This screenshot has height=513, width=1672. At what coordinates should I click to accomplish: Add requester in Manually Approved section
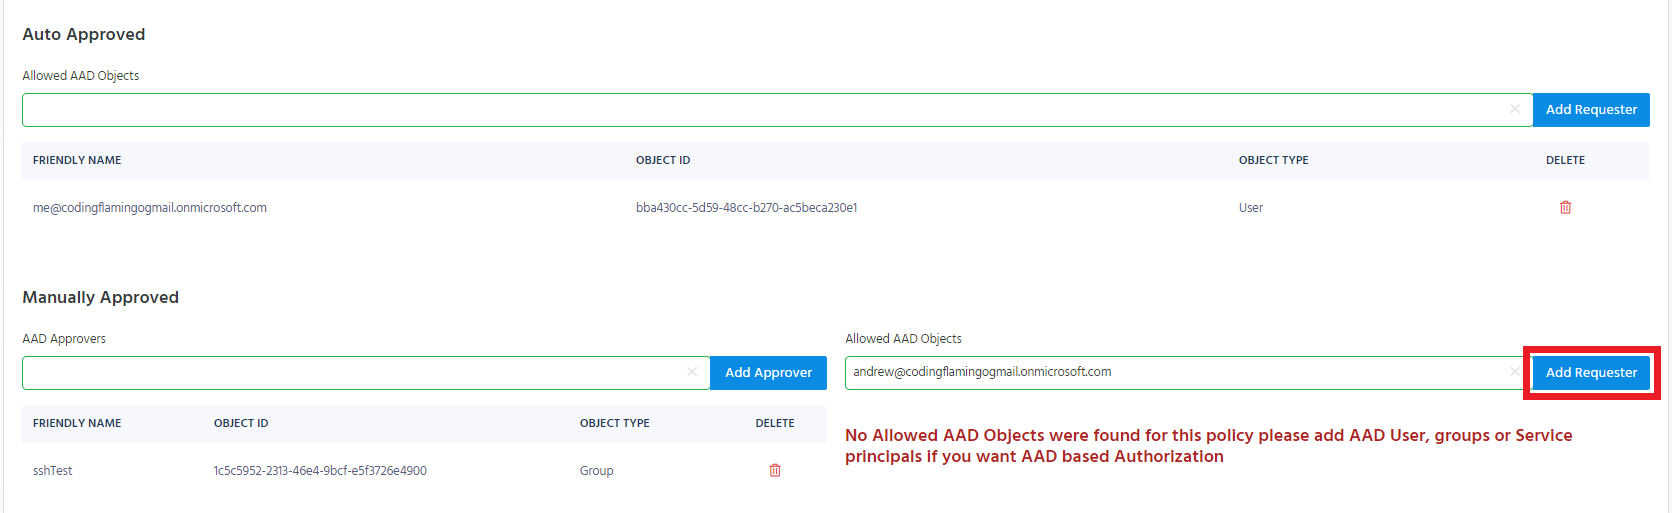click(1591, 373)
